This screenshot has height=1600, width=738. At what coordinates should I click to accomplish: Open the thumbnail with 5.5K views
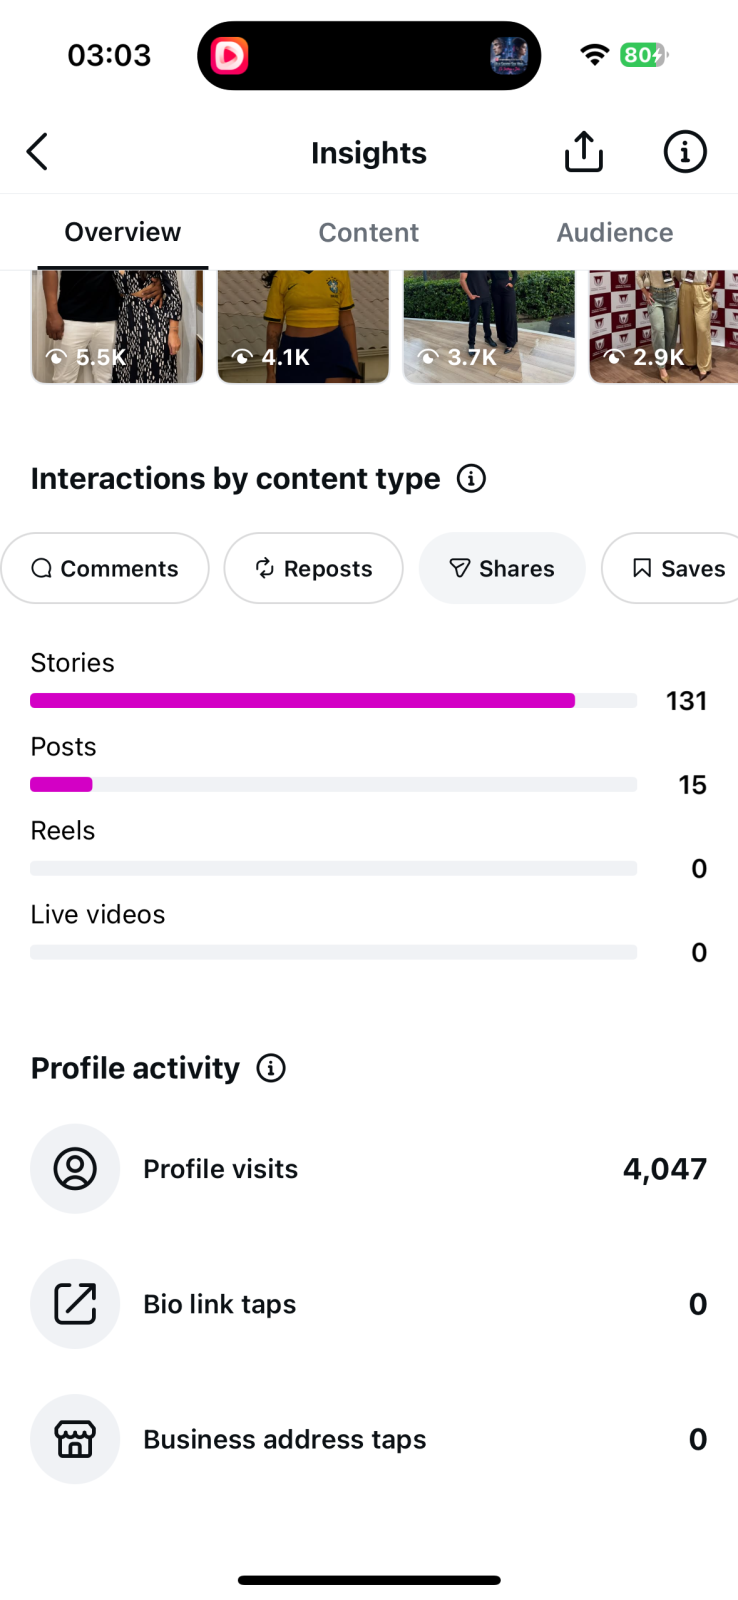117,326
